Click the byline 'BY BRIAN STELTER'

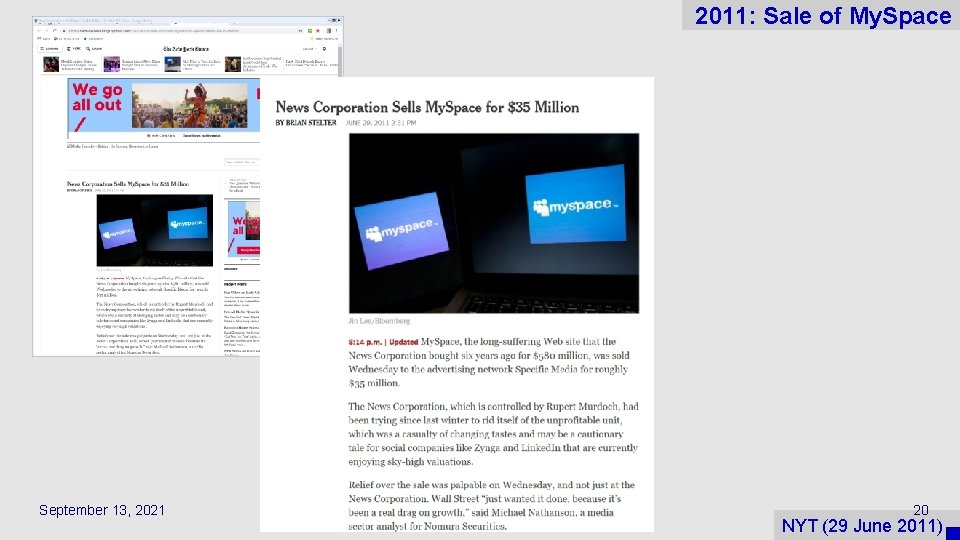tap(306, 123)
